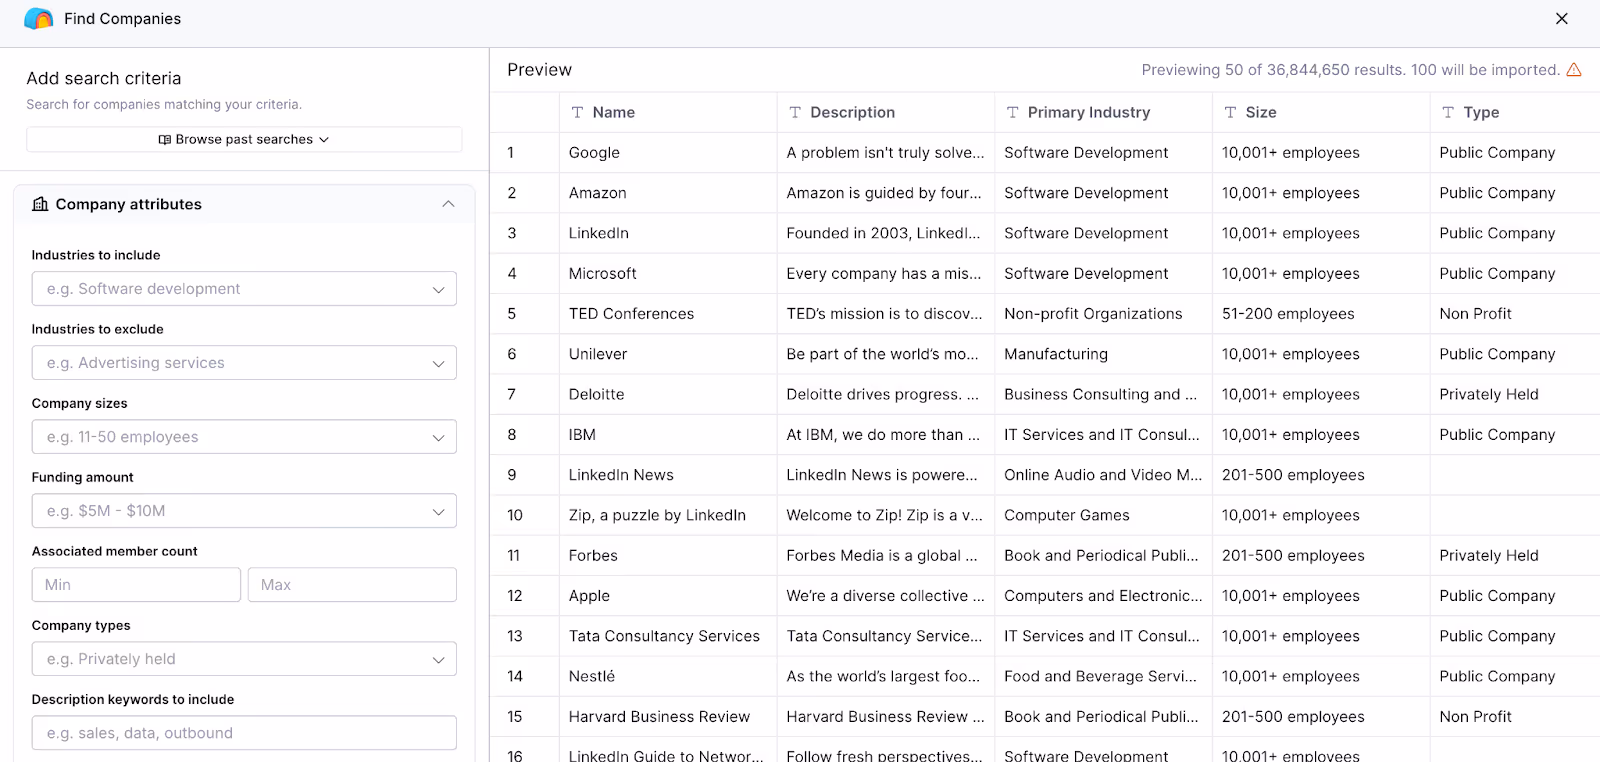1600x762 pixels.
Task: Select Harvard Business Review name cell
Action: (x=668, y=717)
